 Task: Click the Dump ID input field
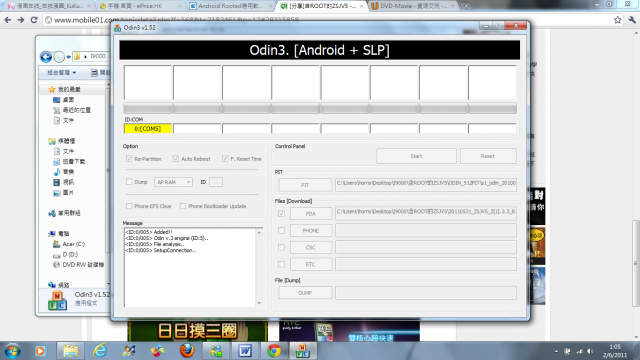pyautogui.click(x=216, y=182)
